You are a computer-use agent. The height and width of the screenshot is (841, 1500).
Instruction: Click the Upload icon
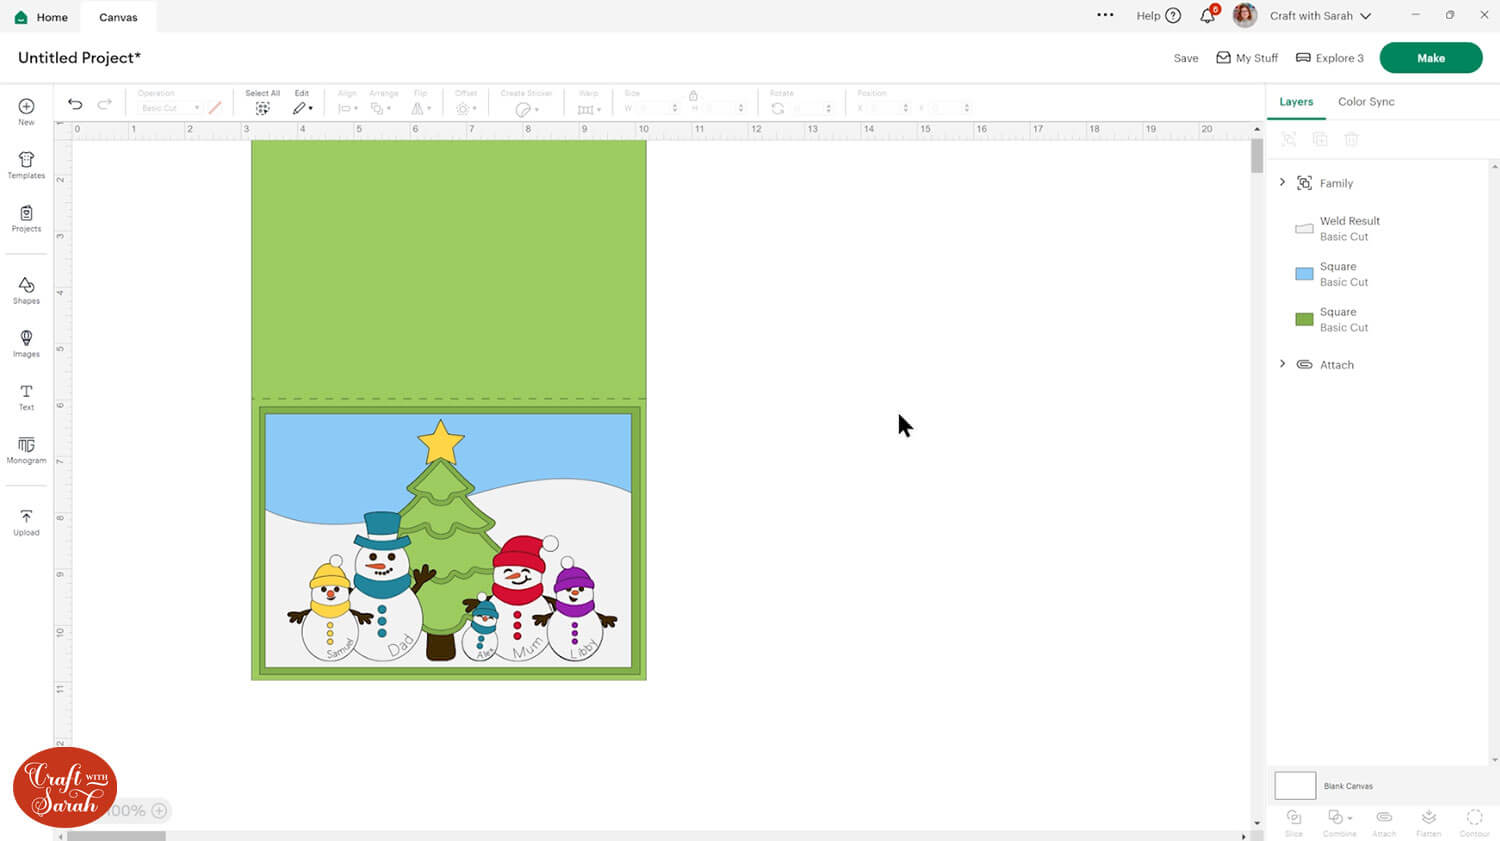26,521
